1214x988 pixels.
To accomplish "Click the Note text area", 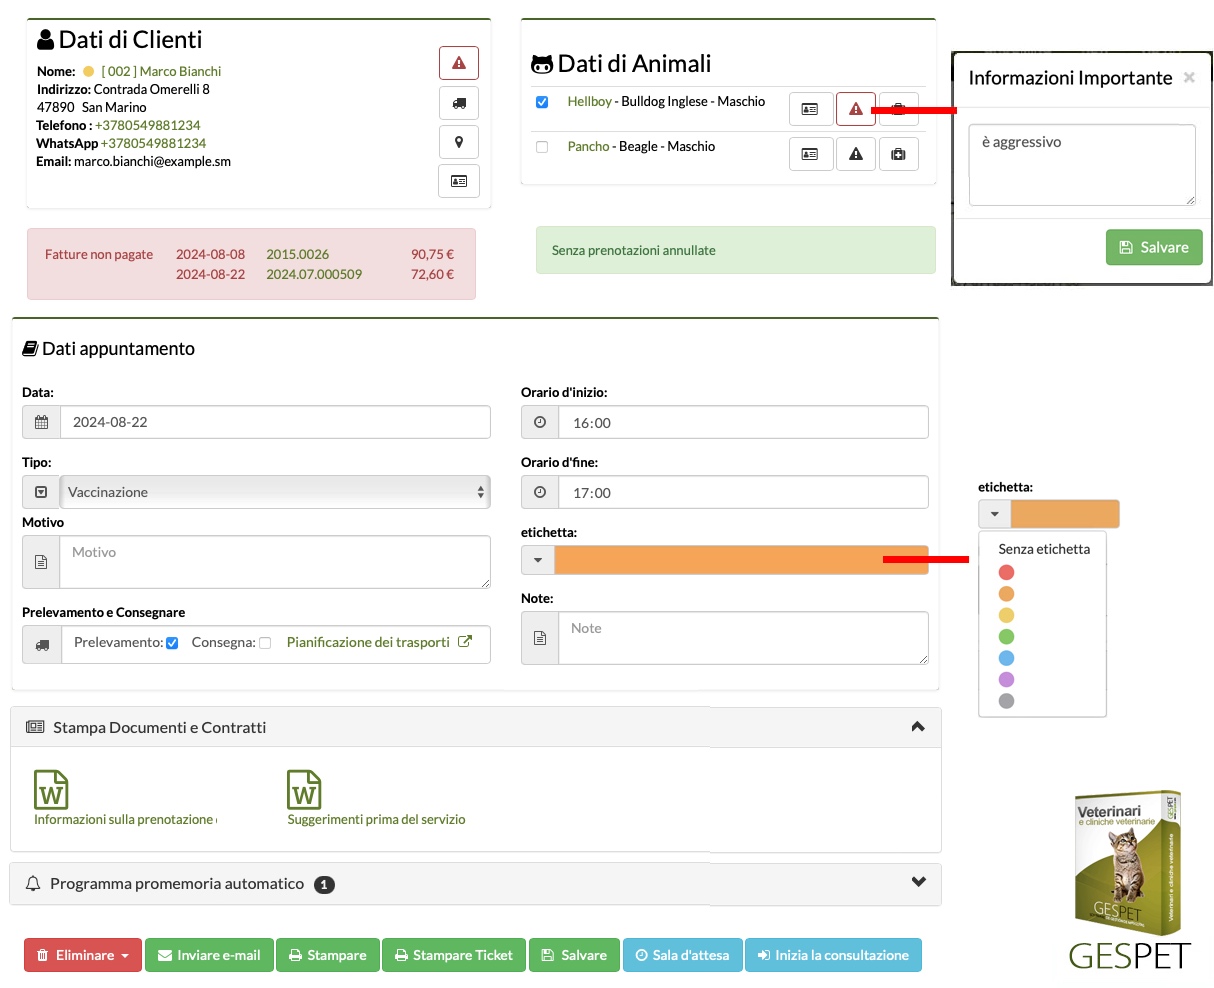I will pyautogui.click(x=743, y=638).
